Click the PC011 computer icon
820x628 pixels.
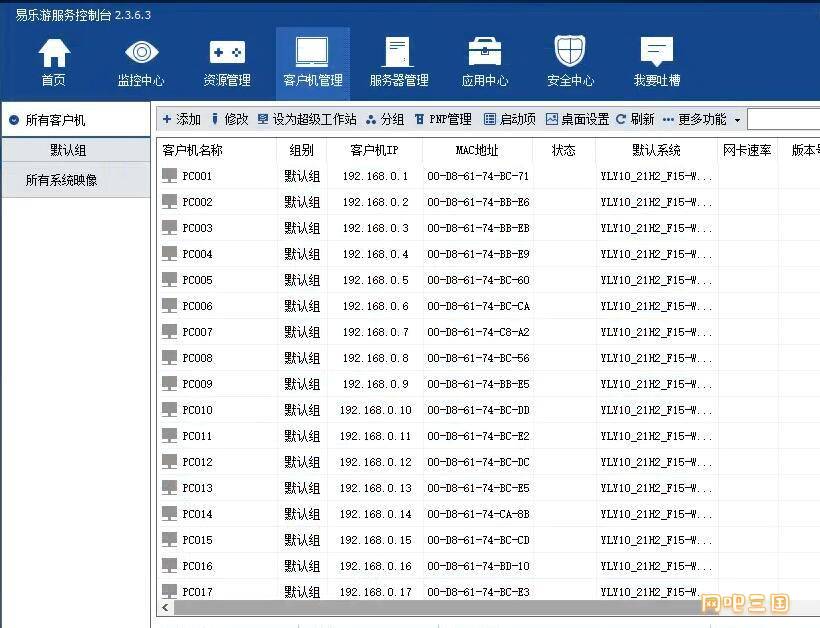(169, 436)
